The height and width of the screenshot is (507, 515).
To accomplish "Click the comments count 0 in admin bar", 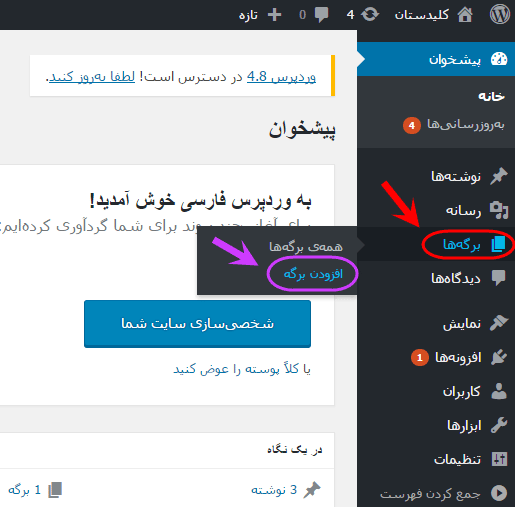I will [302, 15].
